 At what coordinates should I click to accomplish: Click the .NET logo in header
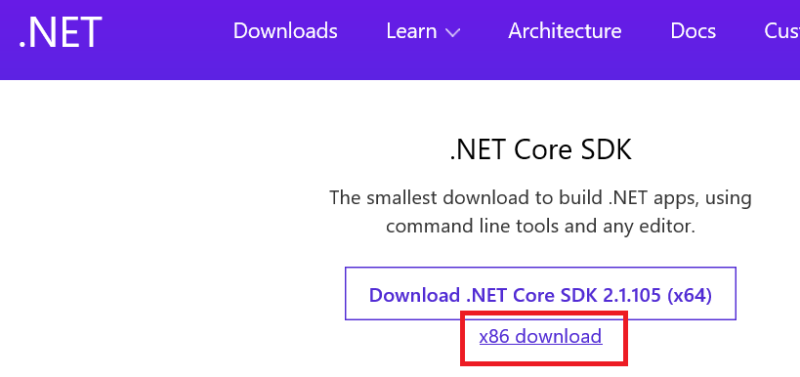60,32
